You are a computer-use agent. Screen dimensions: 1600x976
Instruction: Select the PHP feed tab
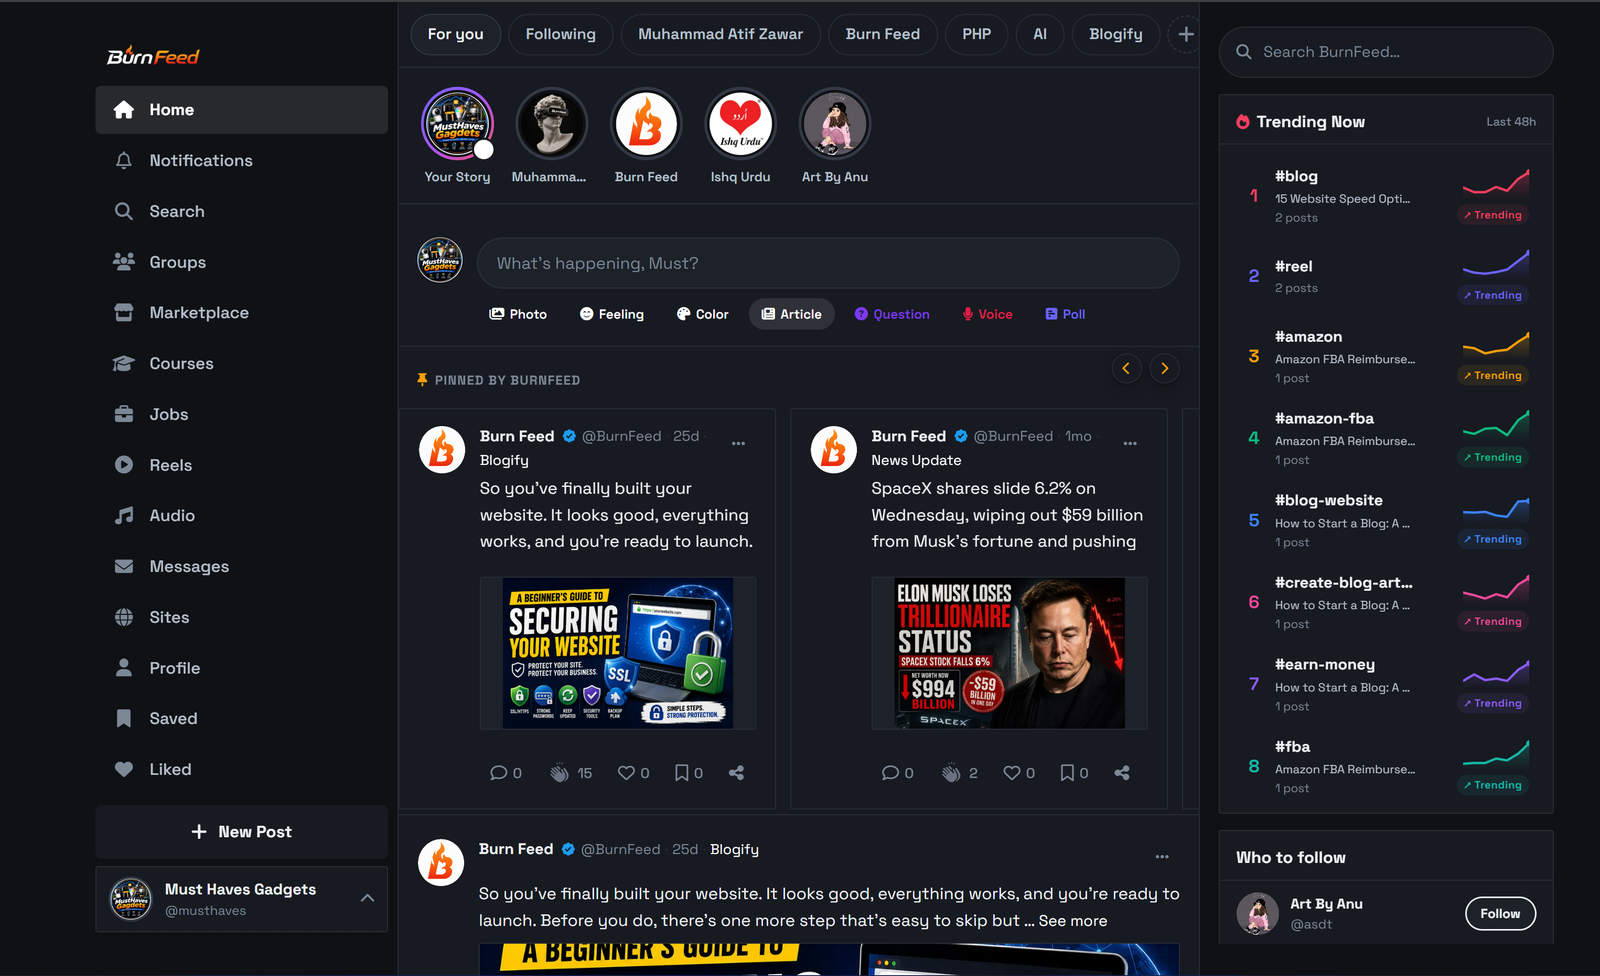[976, 34]
